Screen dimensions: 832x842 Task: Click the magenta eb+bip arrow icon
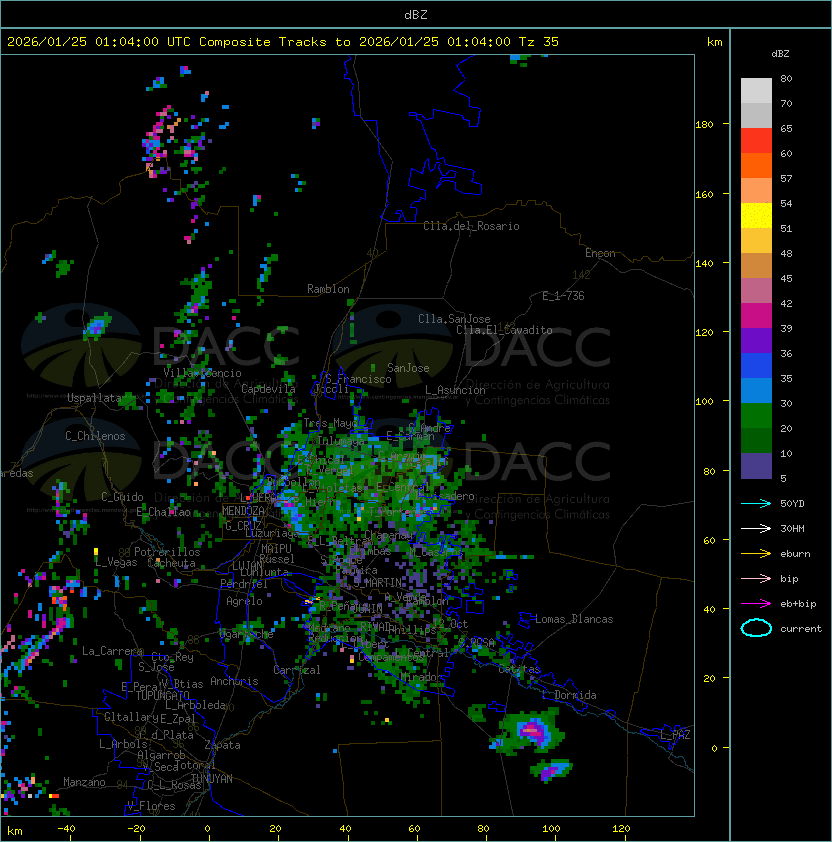(x=756, y=604)
